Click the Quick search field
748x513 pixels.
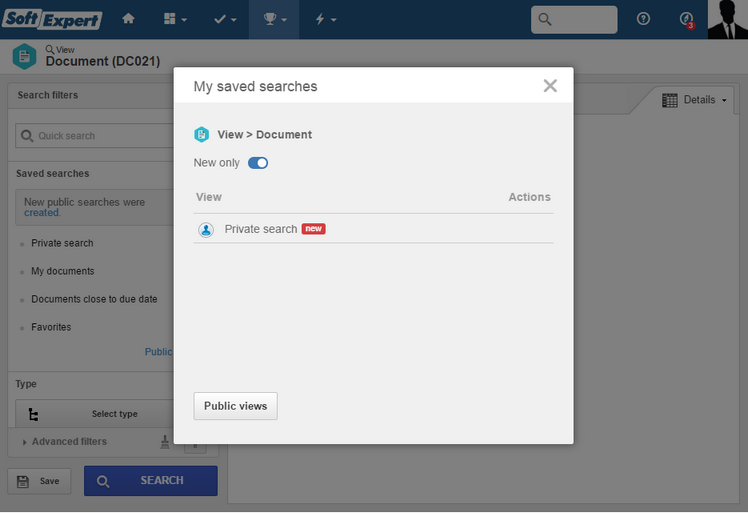tap(94, 136)
